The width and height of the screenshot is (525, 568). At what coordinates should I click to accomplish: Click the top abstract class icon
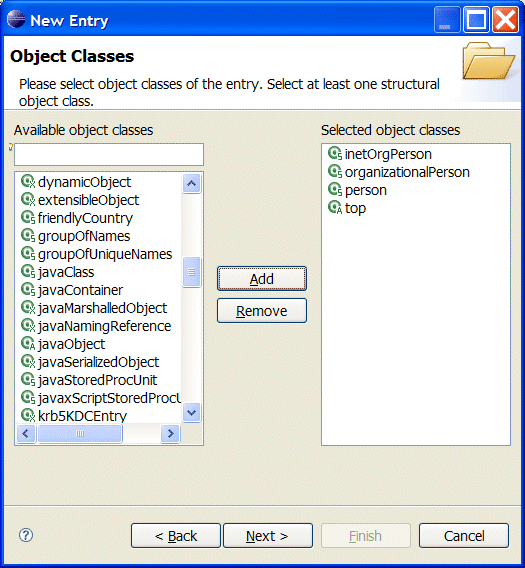click(x=335, y=208)
